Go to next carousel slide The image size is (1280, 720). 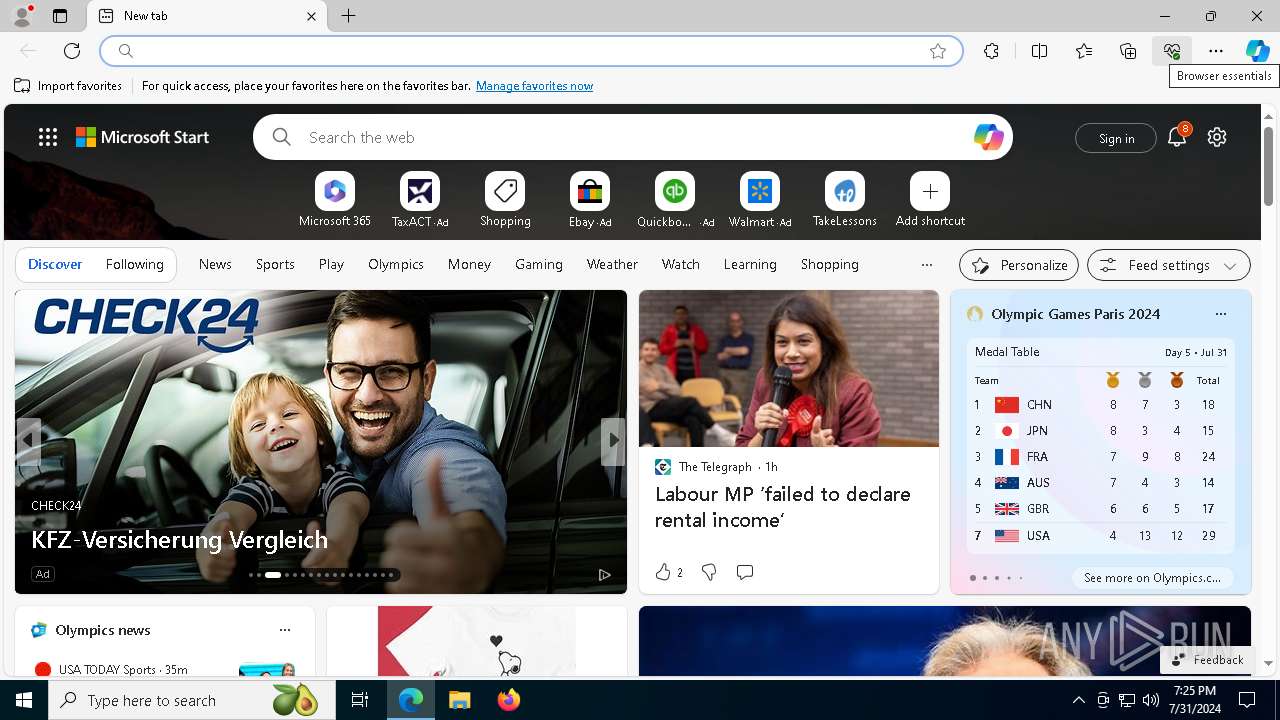click(x=612, y=440)
